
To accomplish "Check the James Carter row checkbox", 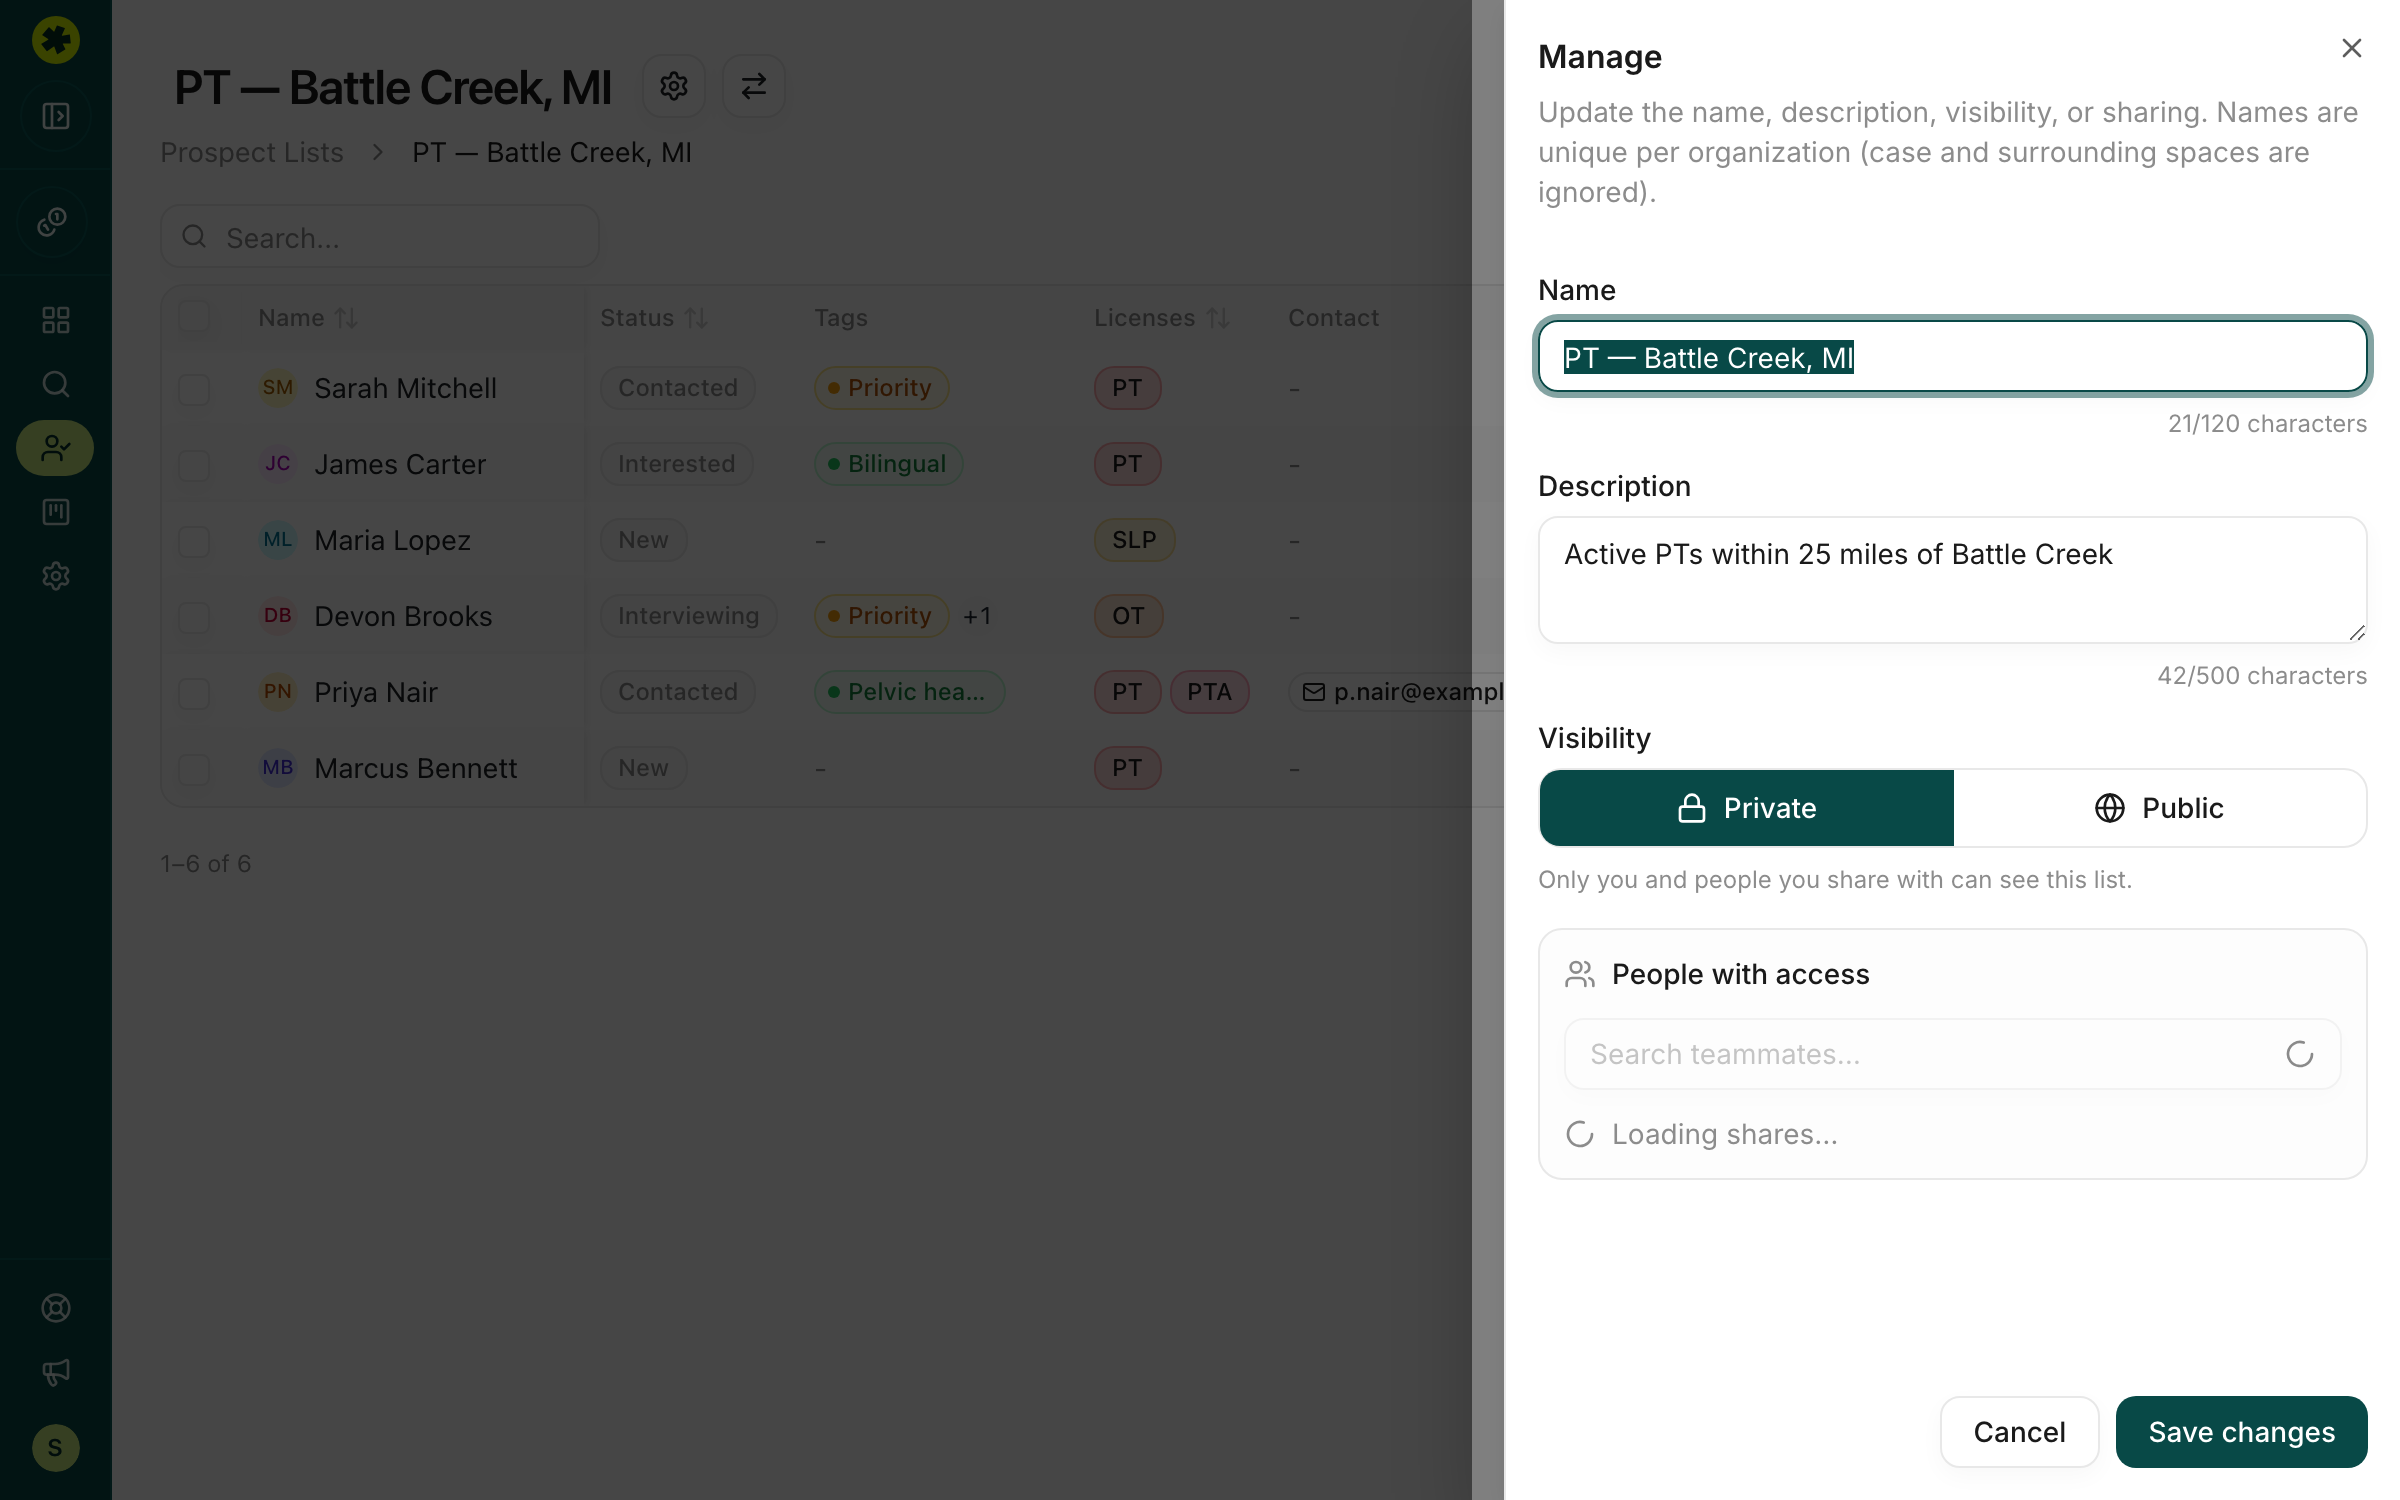I will [194, 465].
